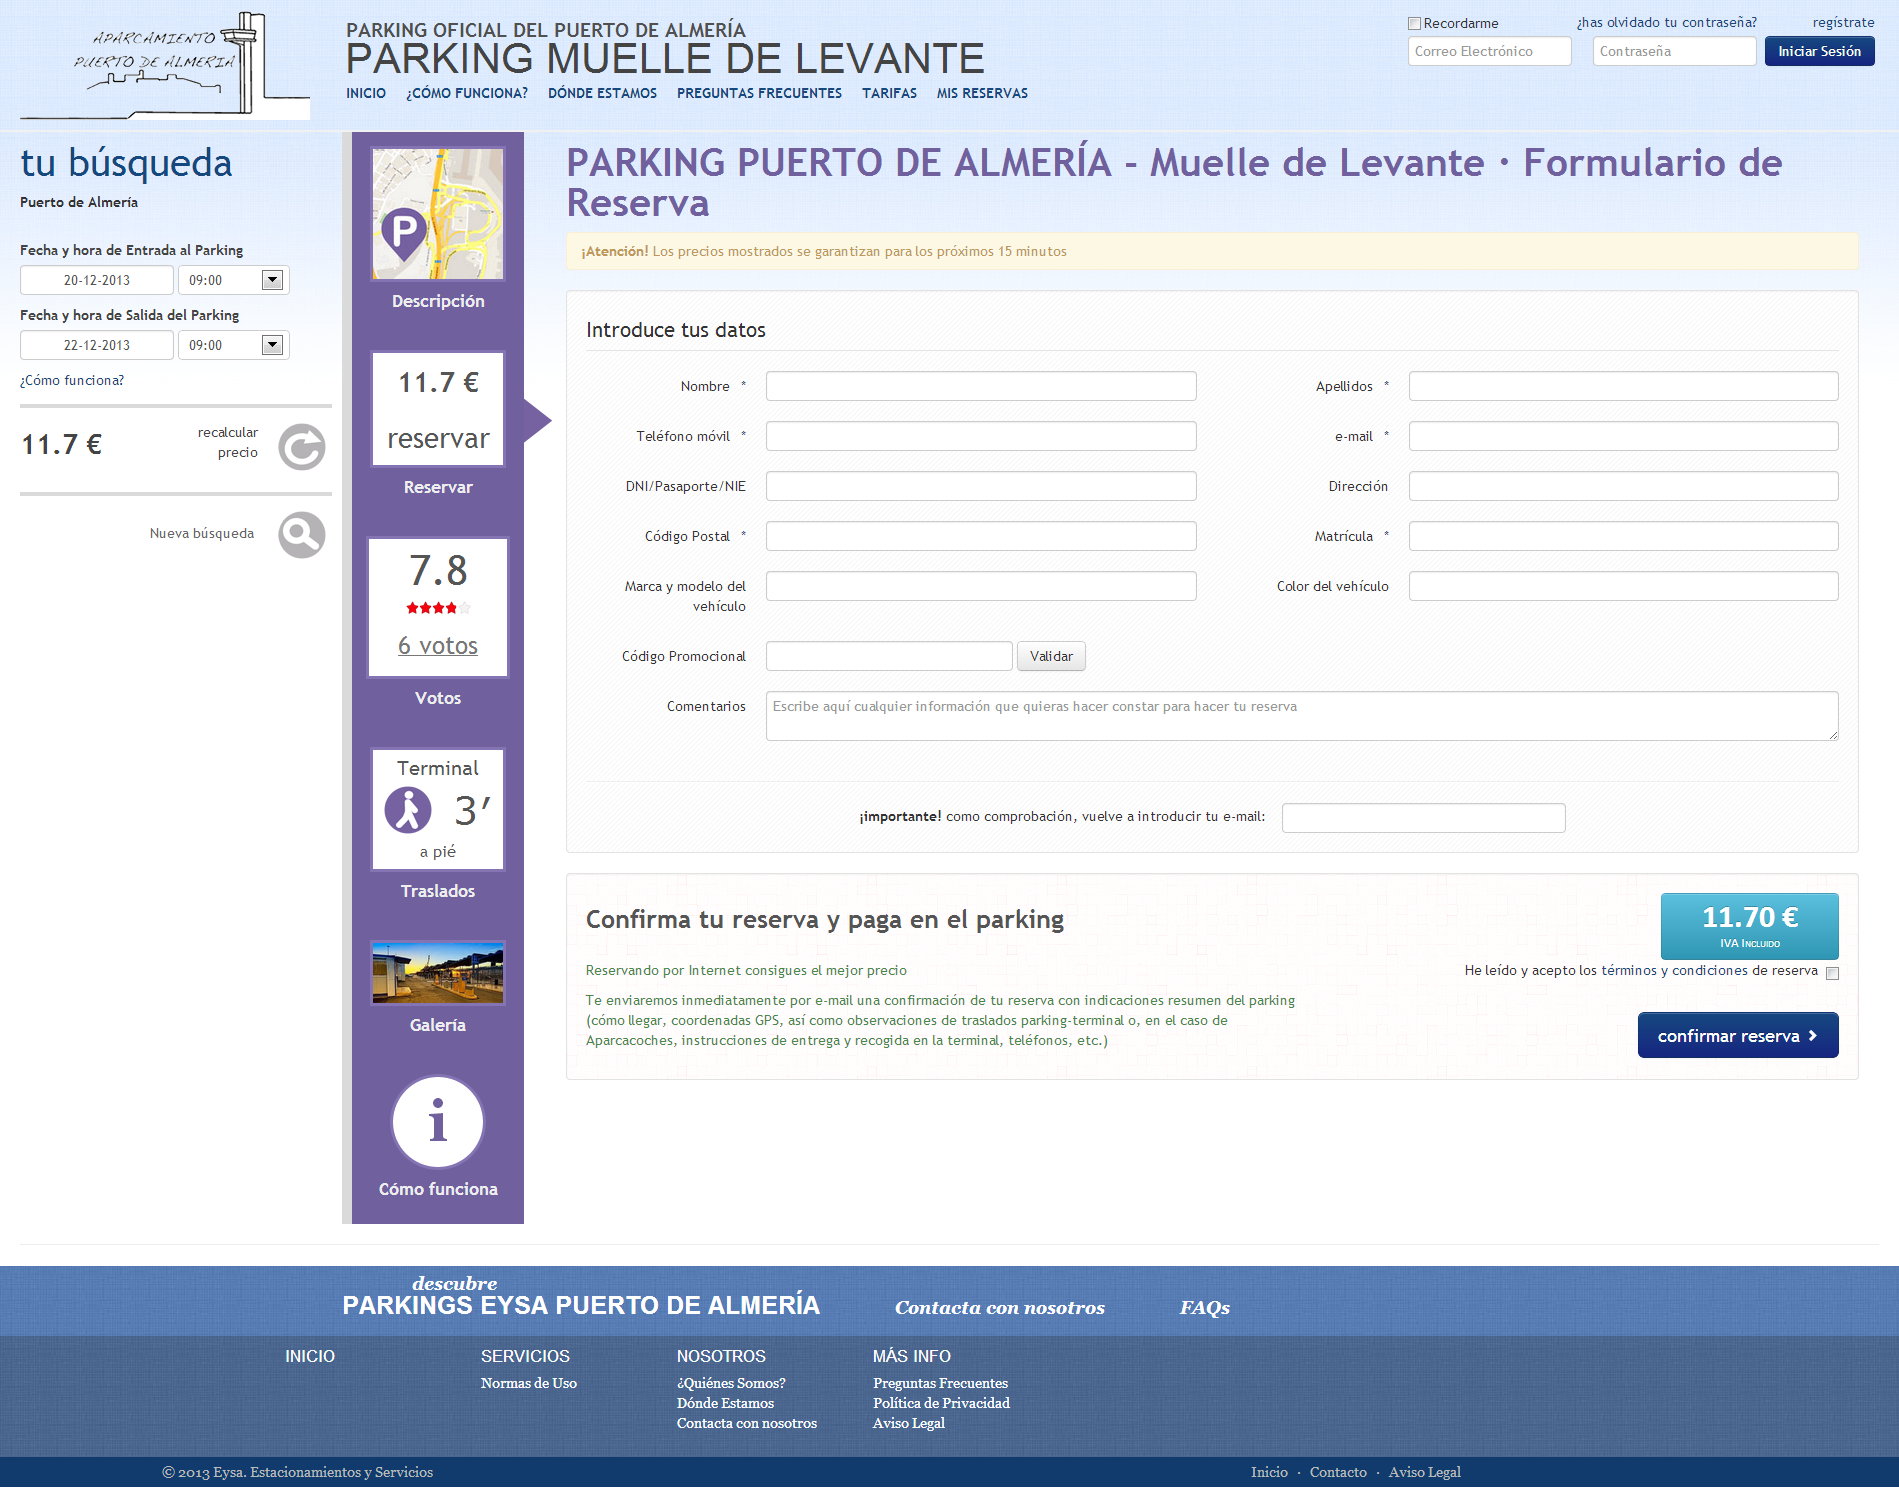Open PREGUNTAS FRECUENTES menu item

coord(759,93)
